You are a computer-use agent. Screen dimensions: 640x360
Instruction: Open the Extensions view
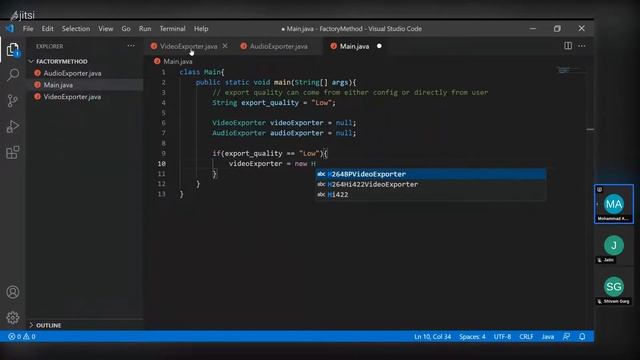[x=13, y=152]
